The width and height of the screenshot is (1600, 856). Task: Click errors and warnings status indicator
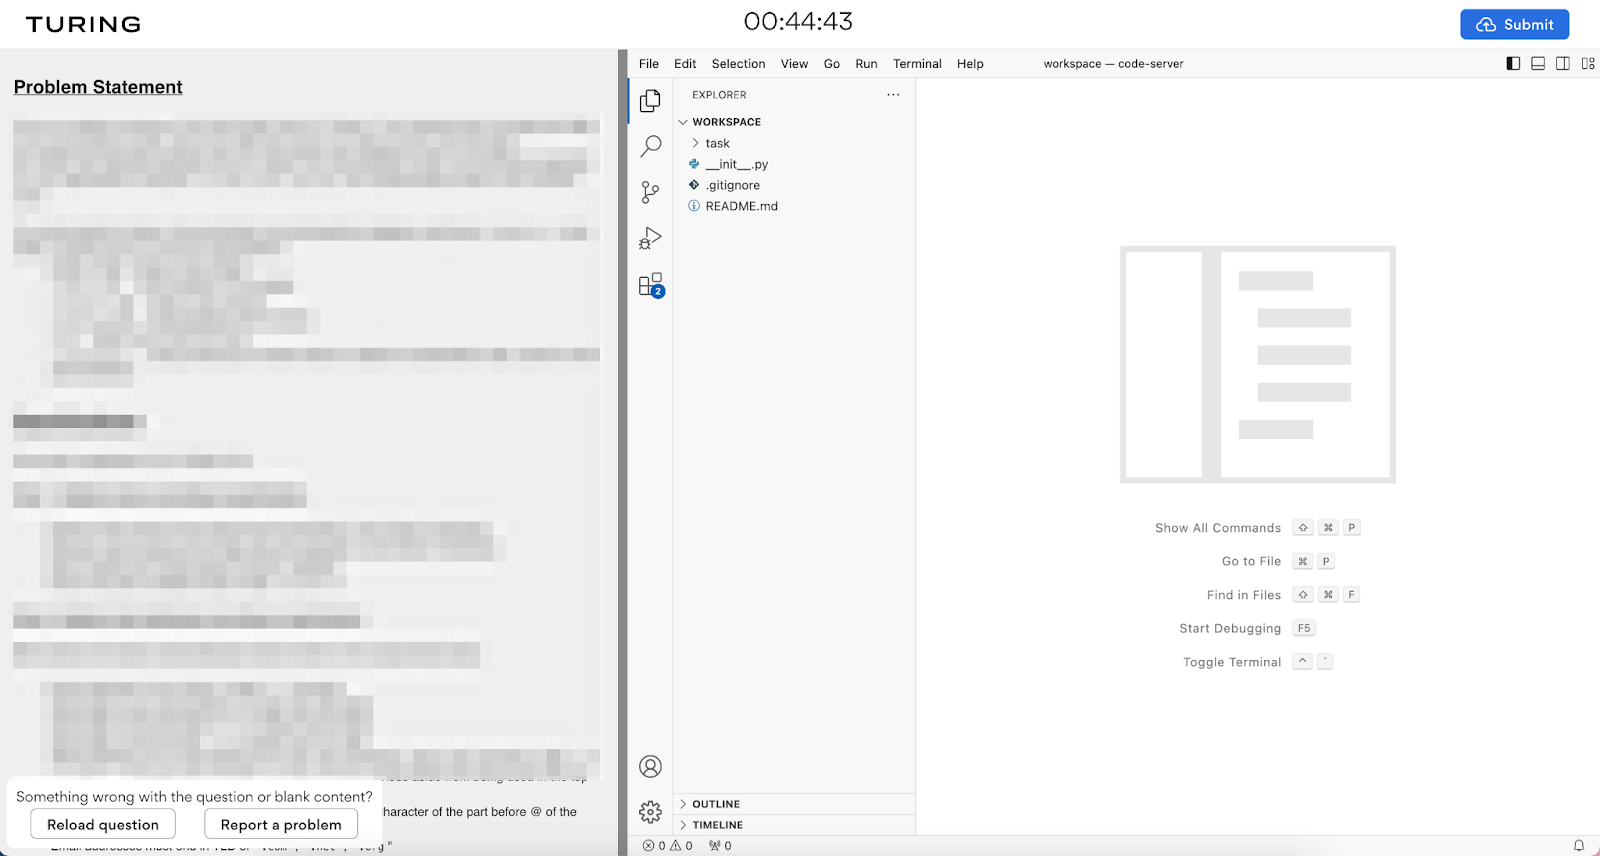coord(668,846)
